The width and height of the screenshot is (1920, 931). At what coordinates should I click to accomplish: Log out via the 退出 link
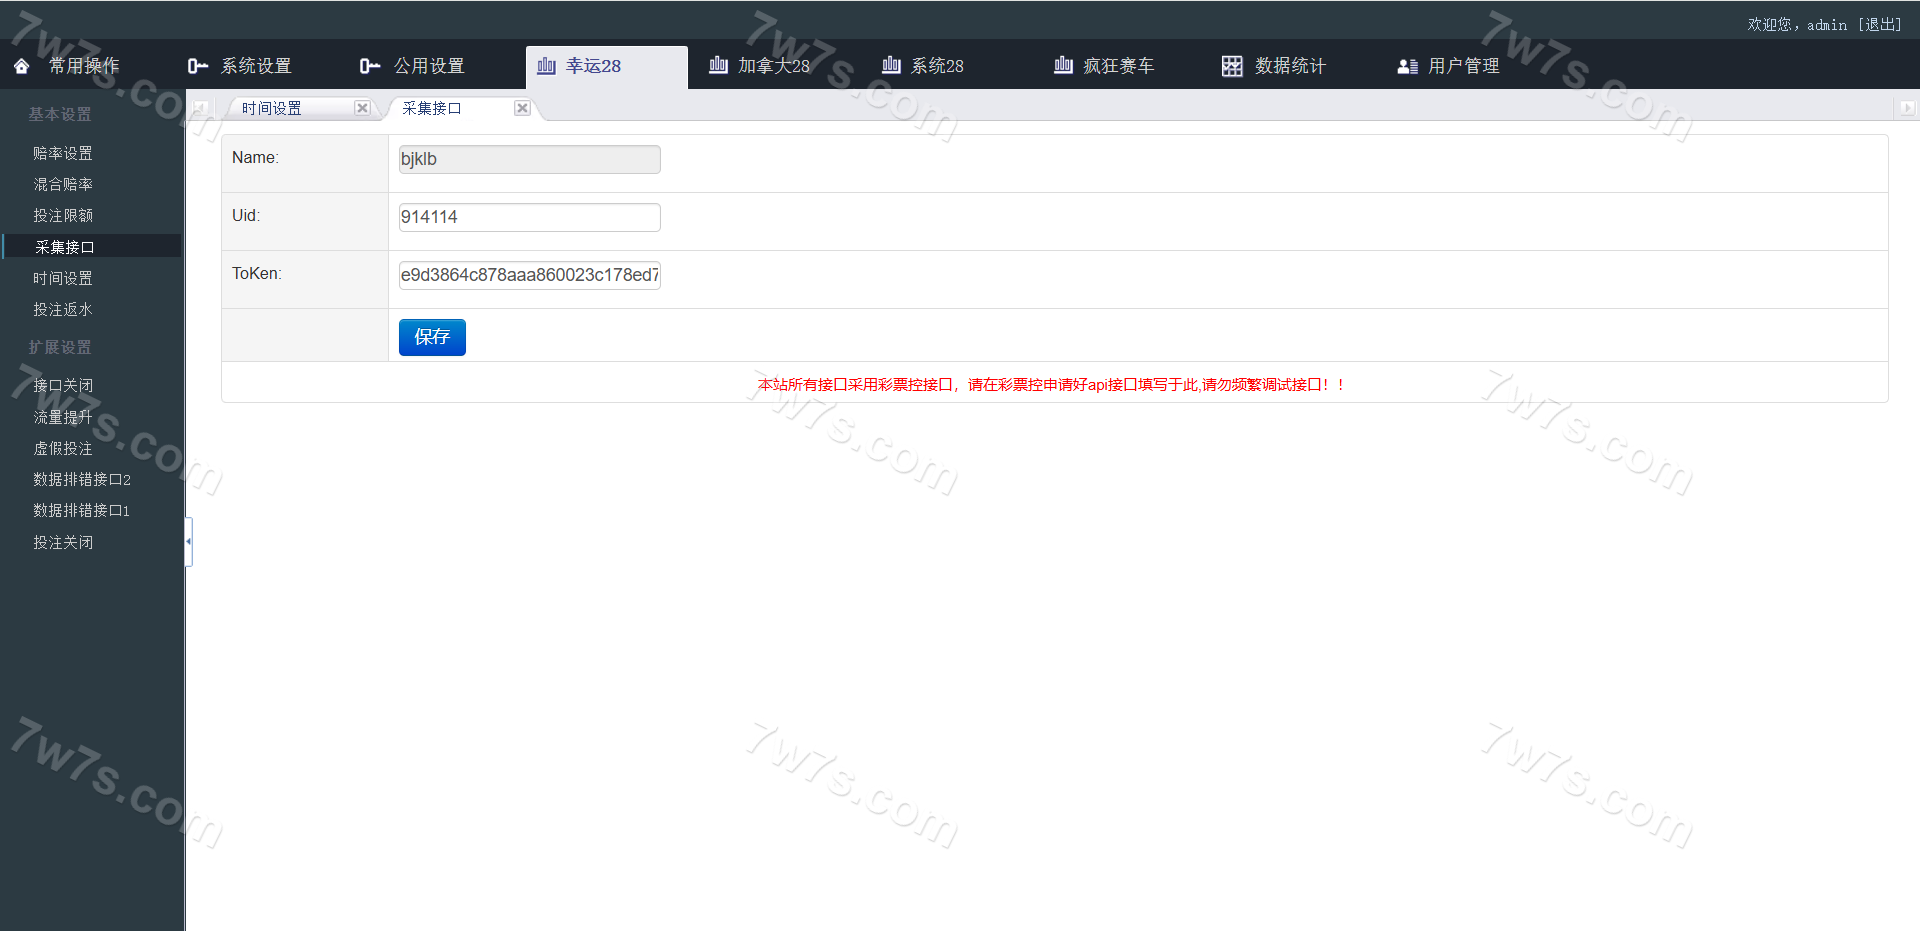click(x=1880, y=24)
